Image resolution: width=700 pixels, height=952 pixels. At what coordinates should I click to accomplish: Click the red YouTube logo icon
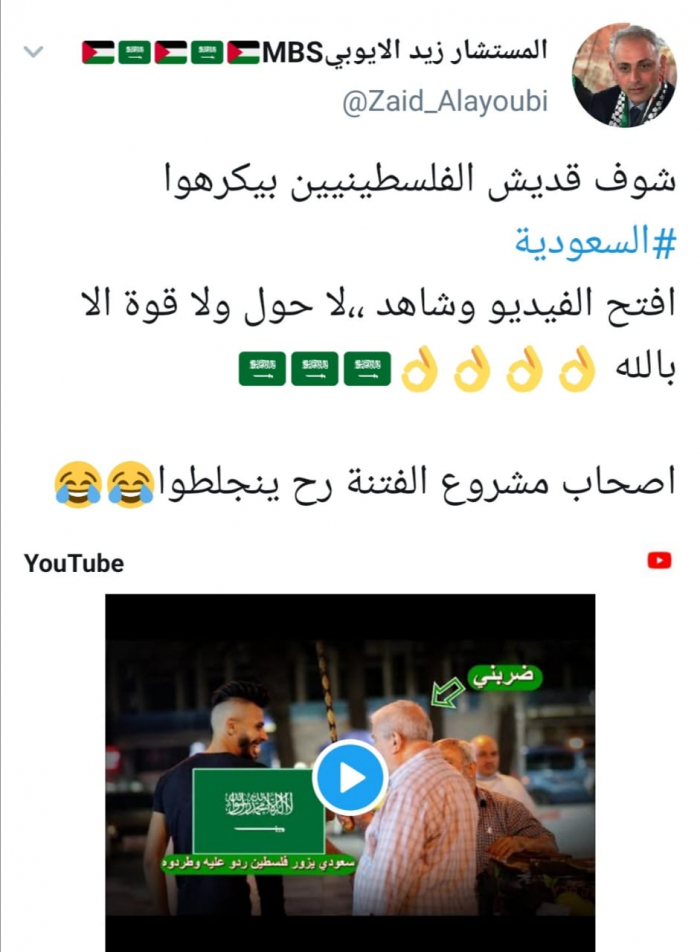(x=659, y=560)
